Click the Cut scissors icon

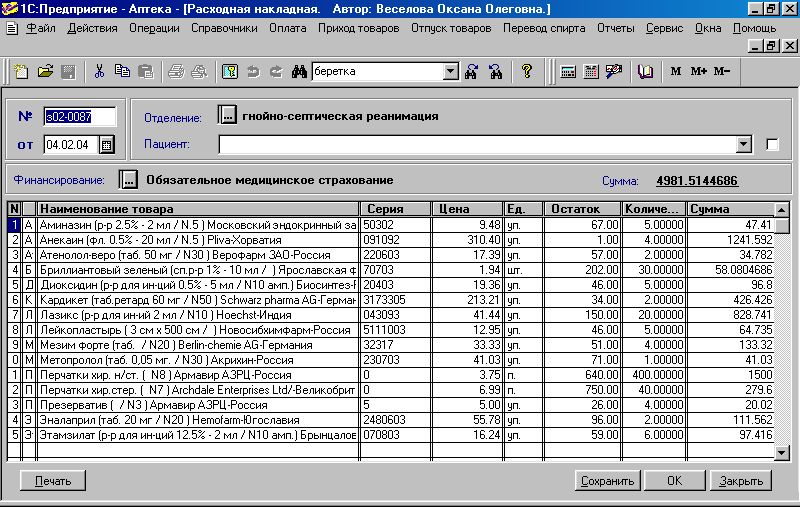(x=99, y=71)
